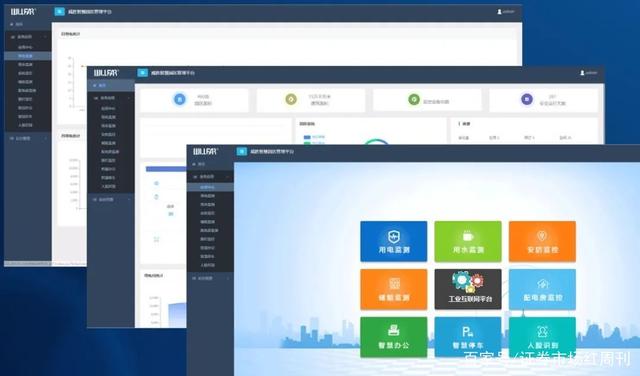This screenshot has width=640, height=376.
Task: Open the 智慧停车 parking tile
Action: [468, 337]
